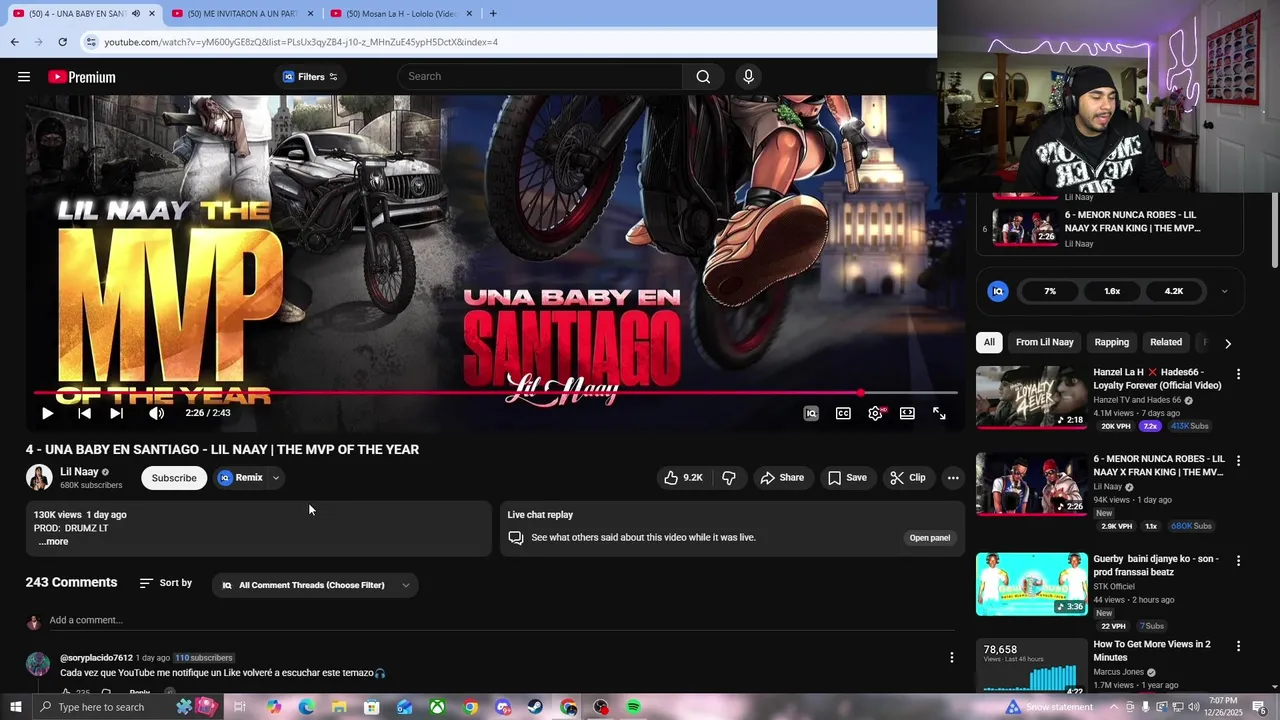Dislike the video
Screen dimensions: 1280x720
pyautogui.click(x=729, y=478)
